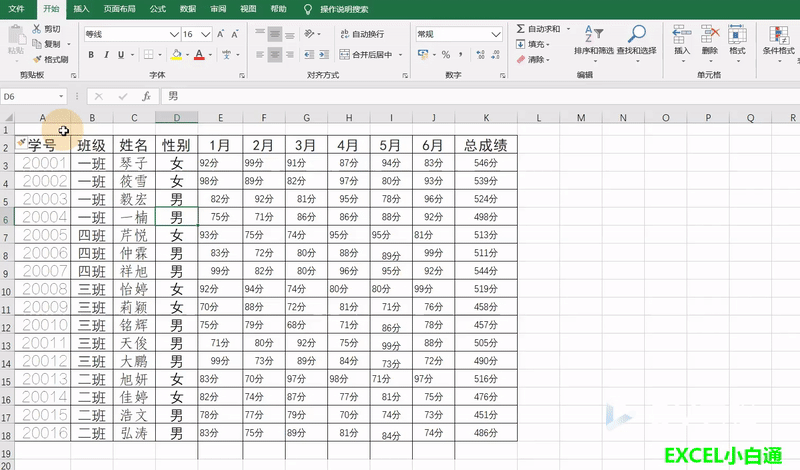Viewport: 800px width, 470px height.
Task: Click the cell Format (格式) icon
Action: pyautogui.click(x=737, y=34)
